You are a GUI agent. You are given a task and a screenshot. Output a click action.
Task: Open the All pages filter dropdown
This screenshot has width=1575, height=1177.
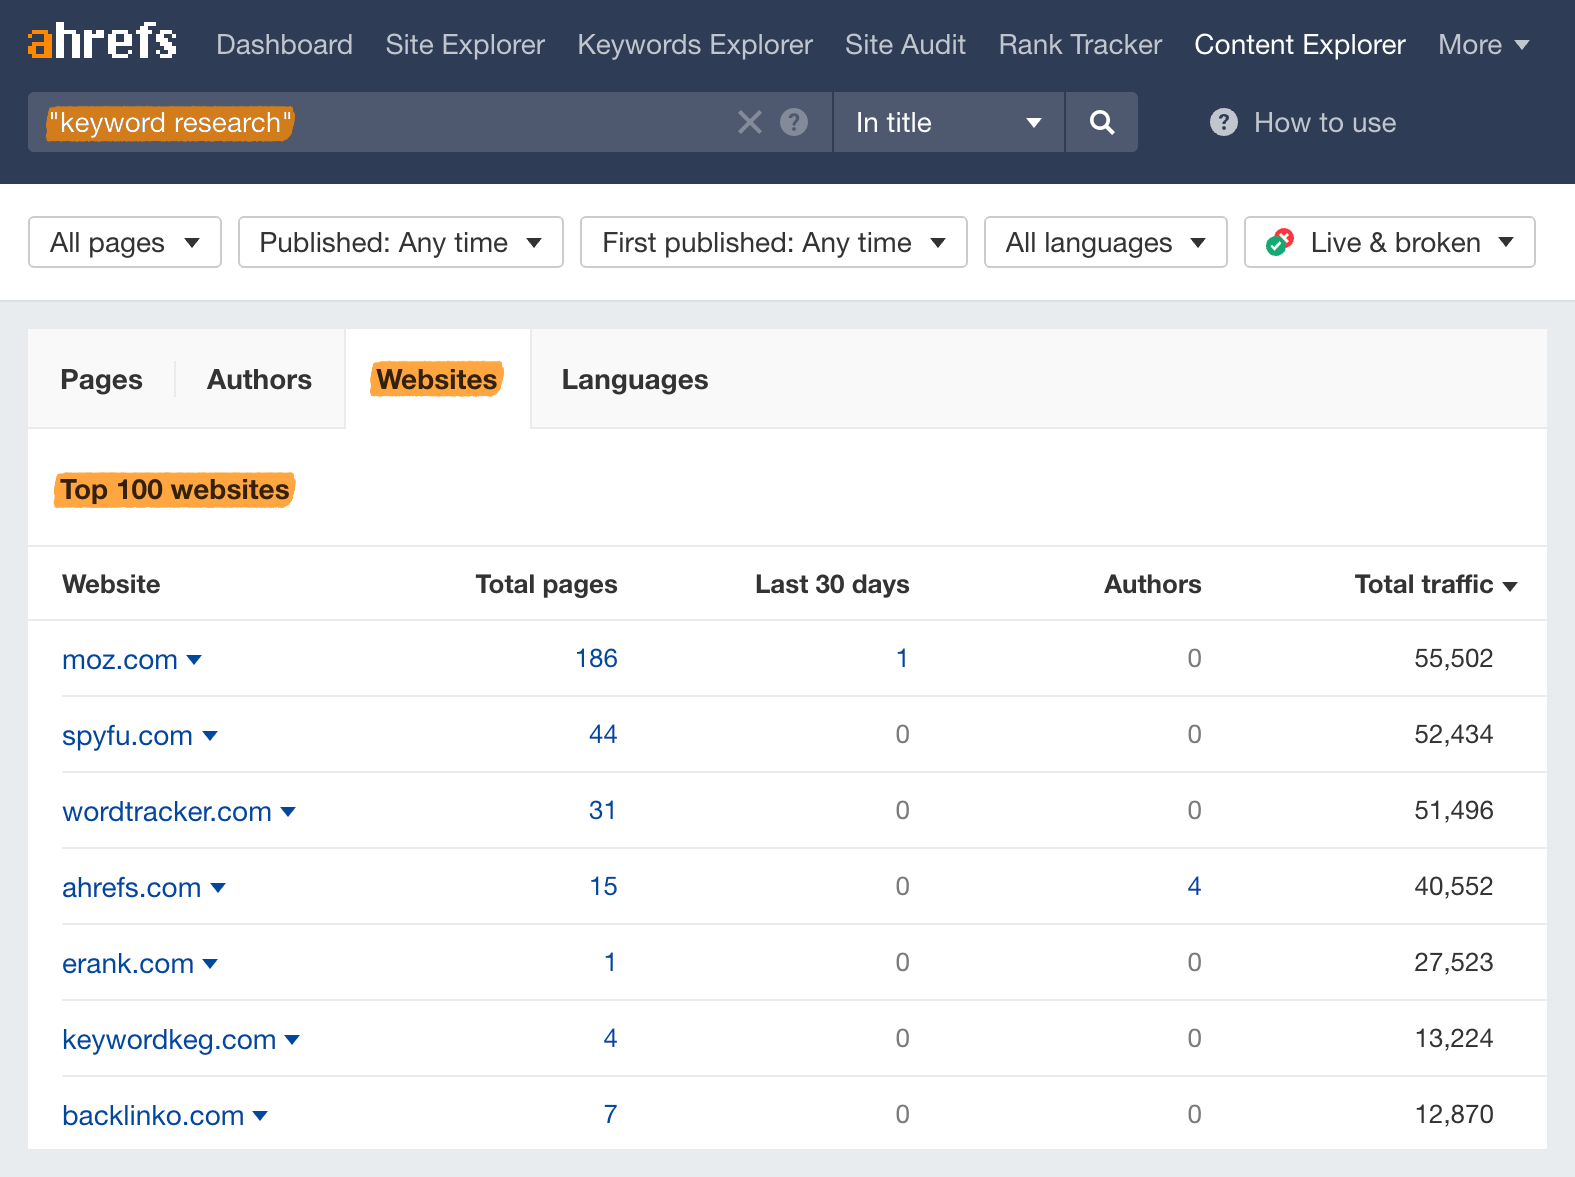(125, 242)
